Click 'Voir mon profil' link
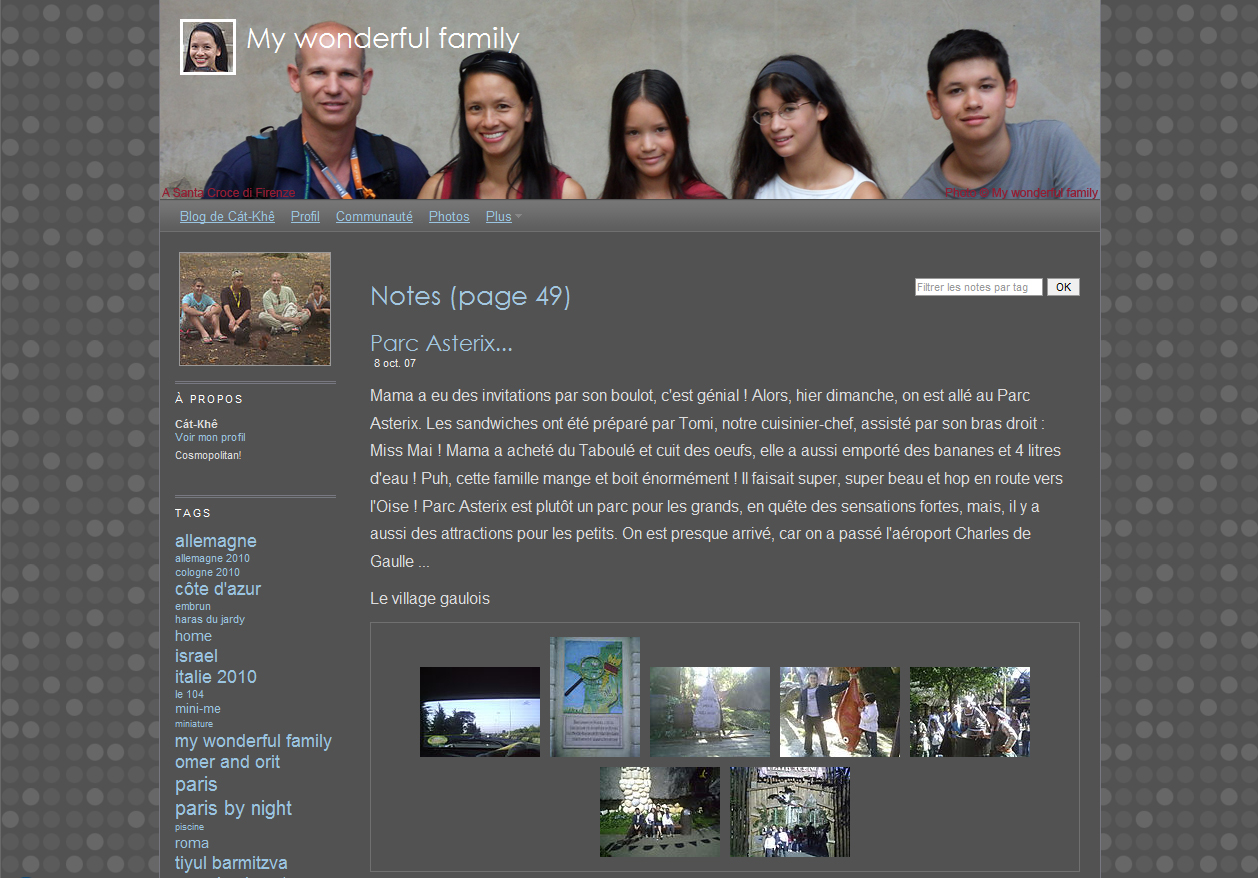The height and width of the screenshot is (878, 1258). [x=210, y=438]
